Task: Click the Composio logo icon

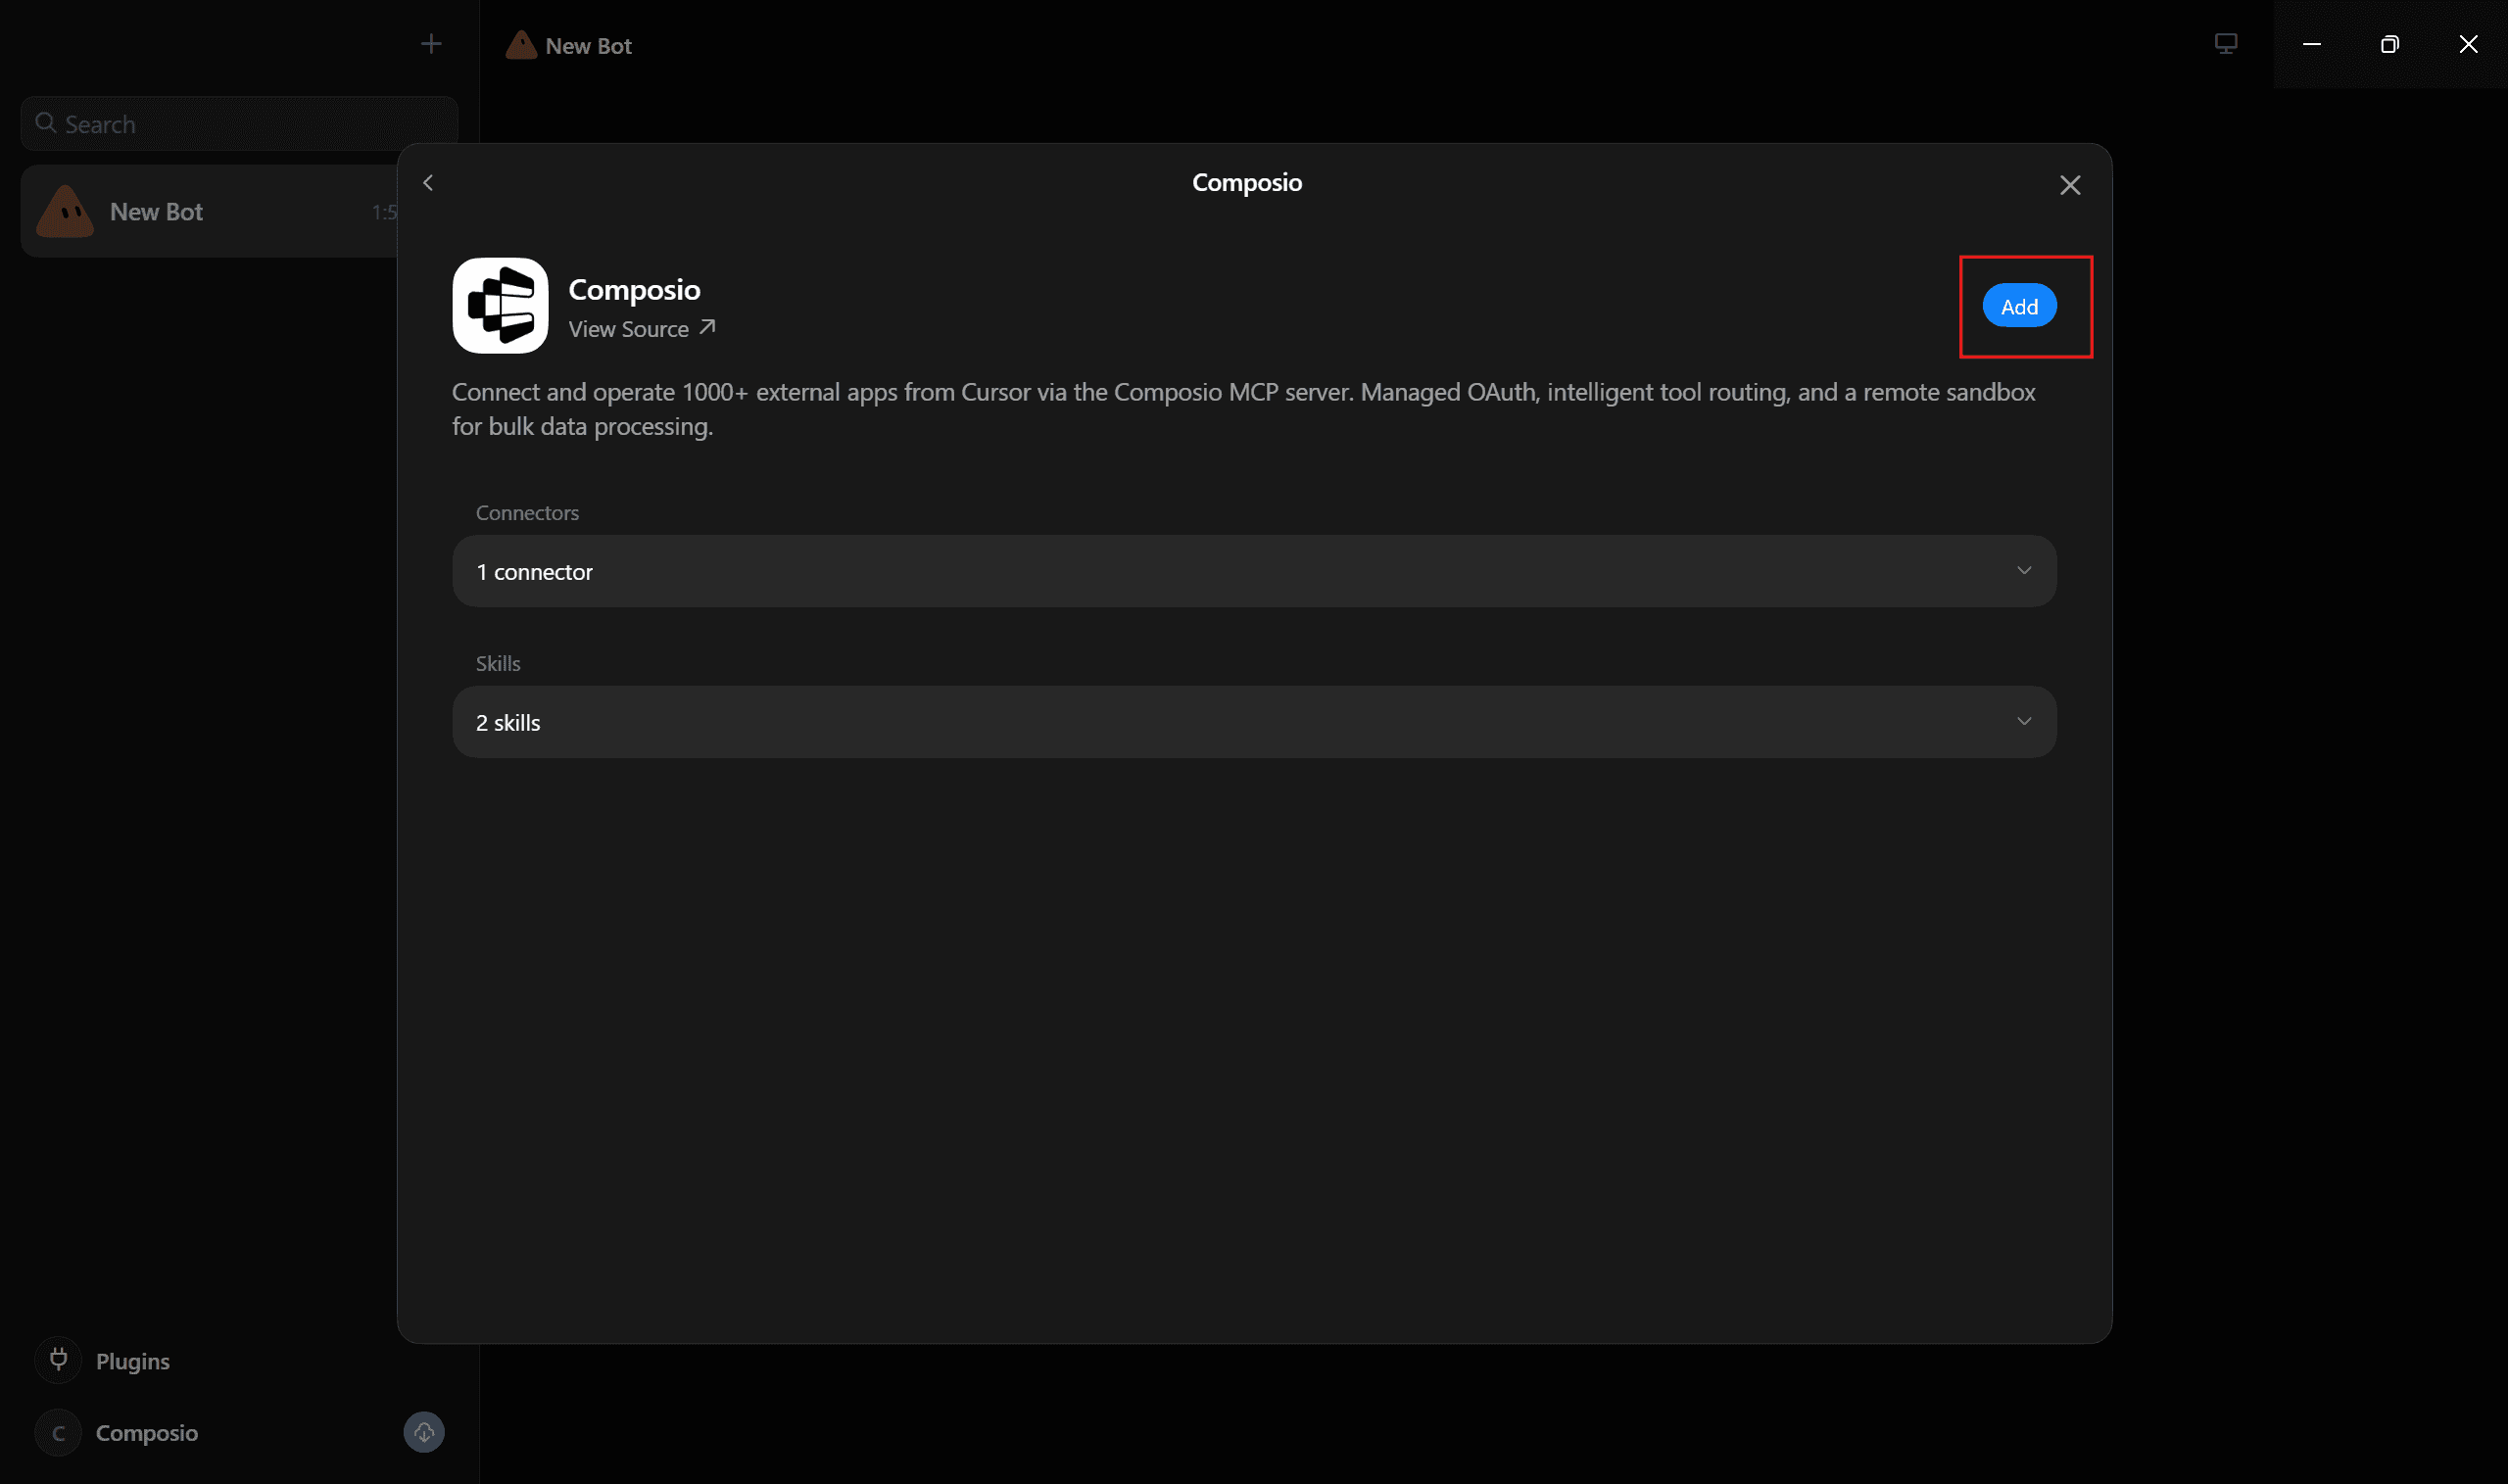Action: point(500,306)
